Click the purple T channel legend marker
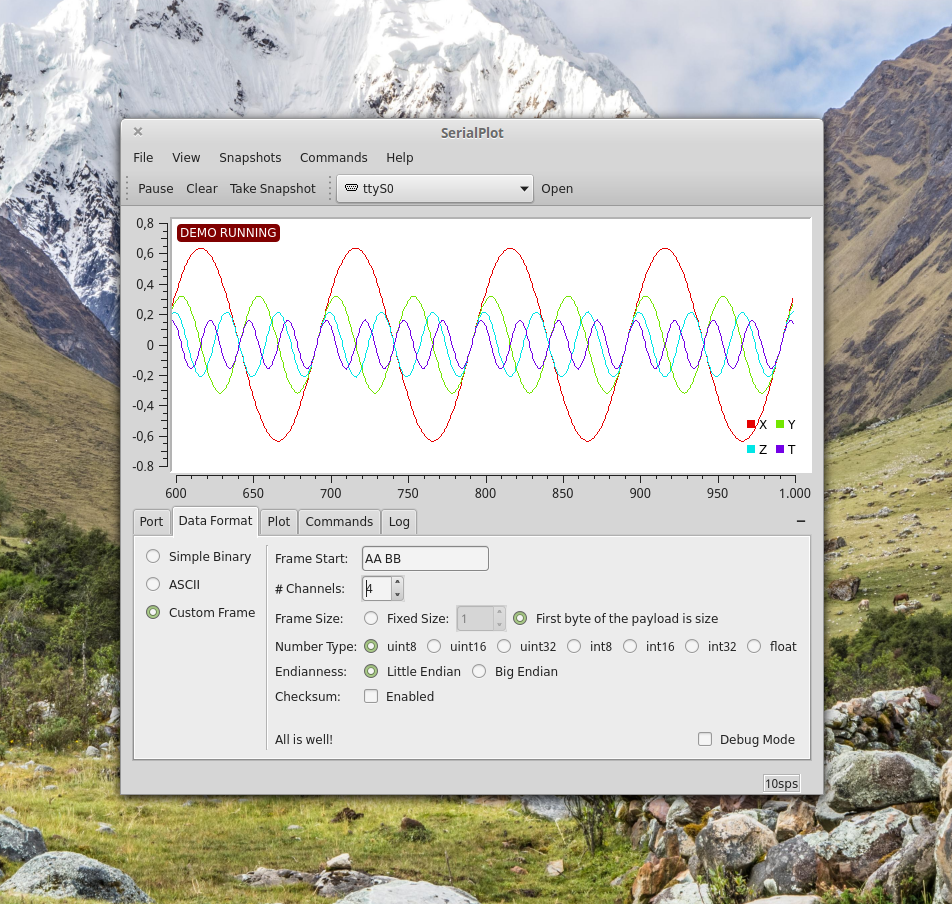Screen dimensions: 952x904 (780, 450)
